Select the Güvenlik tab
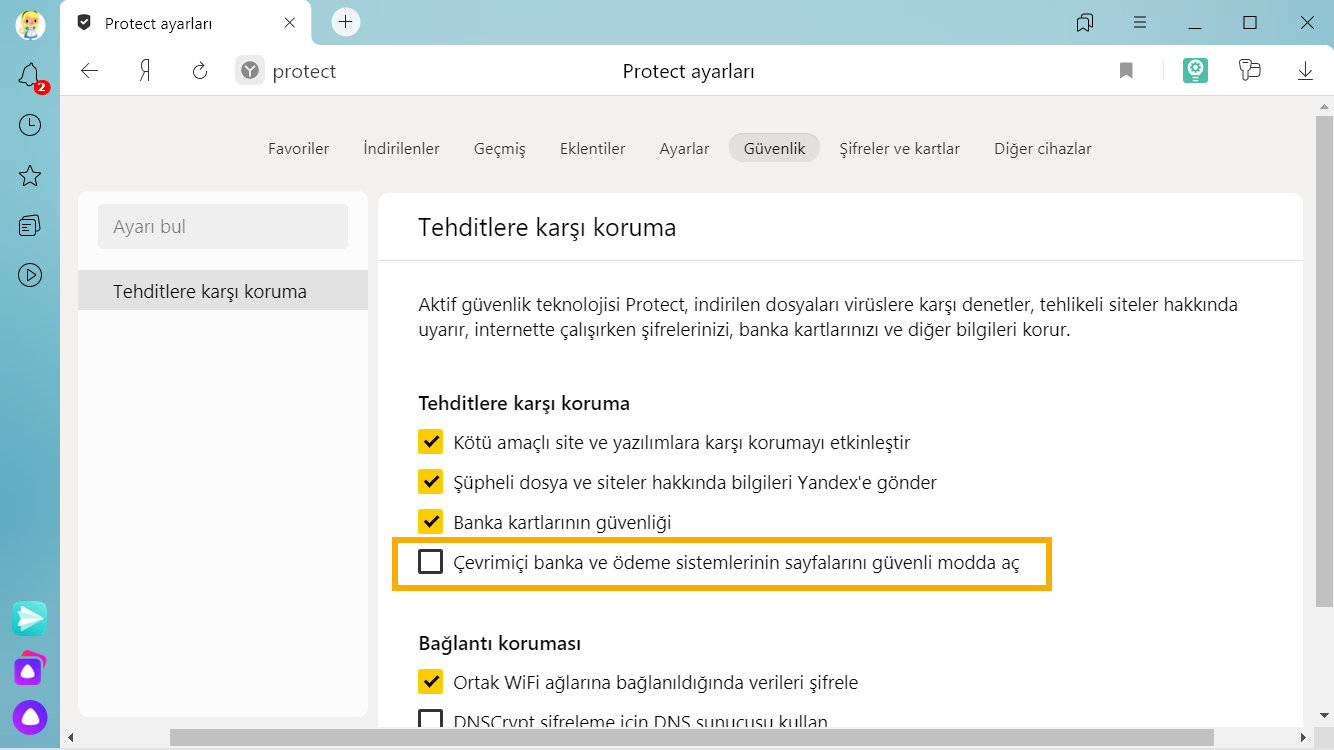 pos(774,148)
